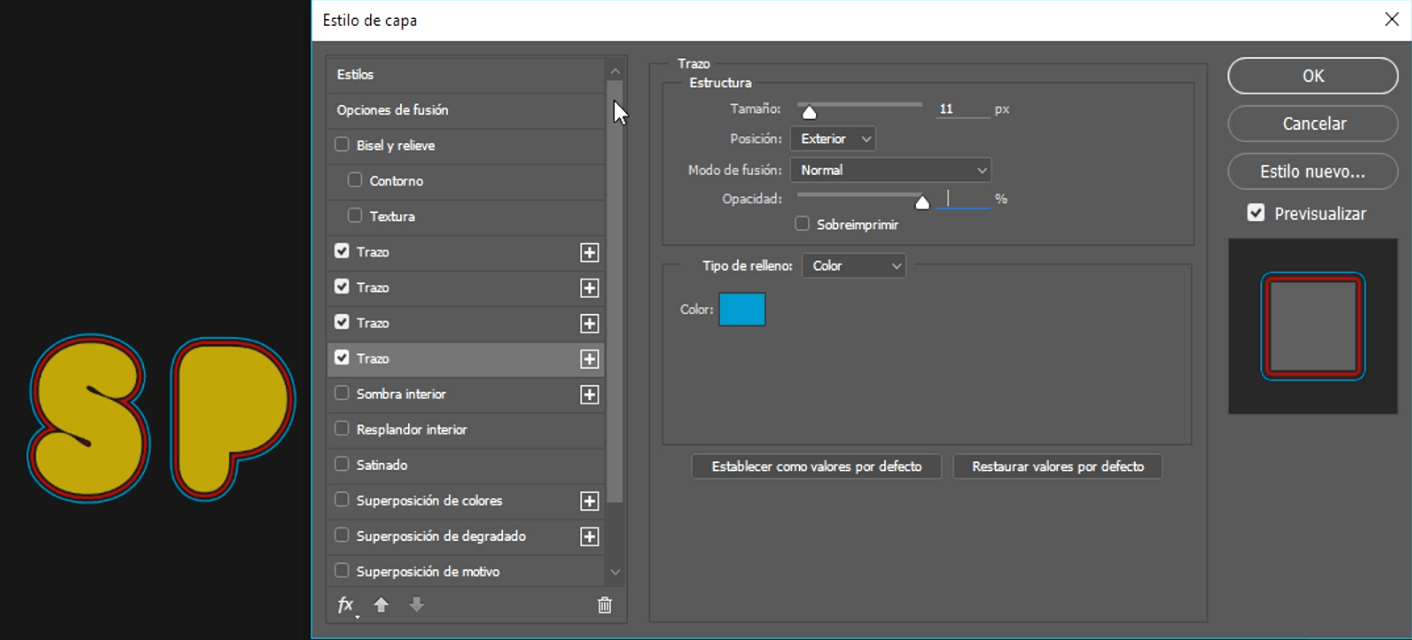Expand the Modo de fusión dropdown
Image resolution: width=1412 pixels, height=640 pixels.
(890, 170)
